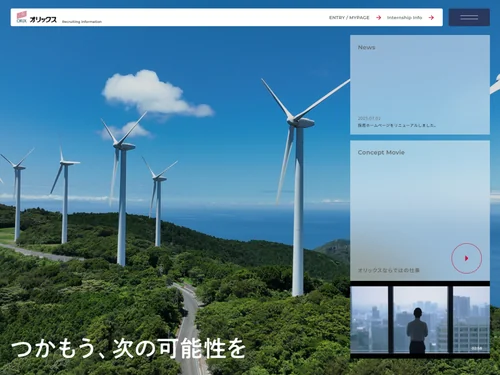
Task: Open the hamburger menu button
Action: (x=469, y=17)
